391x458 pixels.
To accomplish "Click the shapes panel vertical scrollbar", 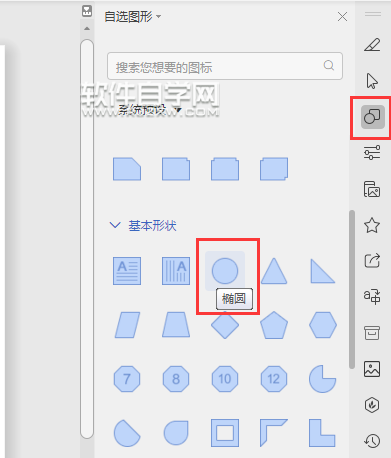I will tap(352, 289).
